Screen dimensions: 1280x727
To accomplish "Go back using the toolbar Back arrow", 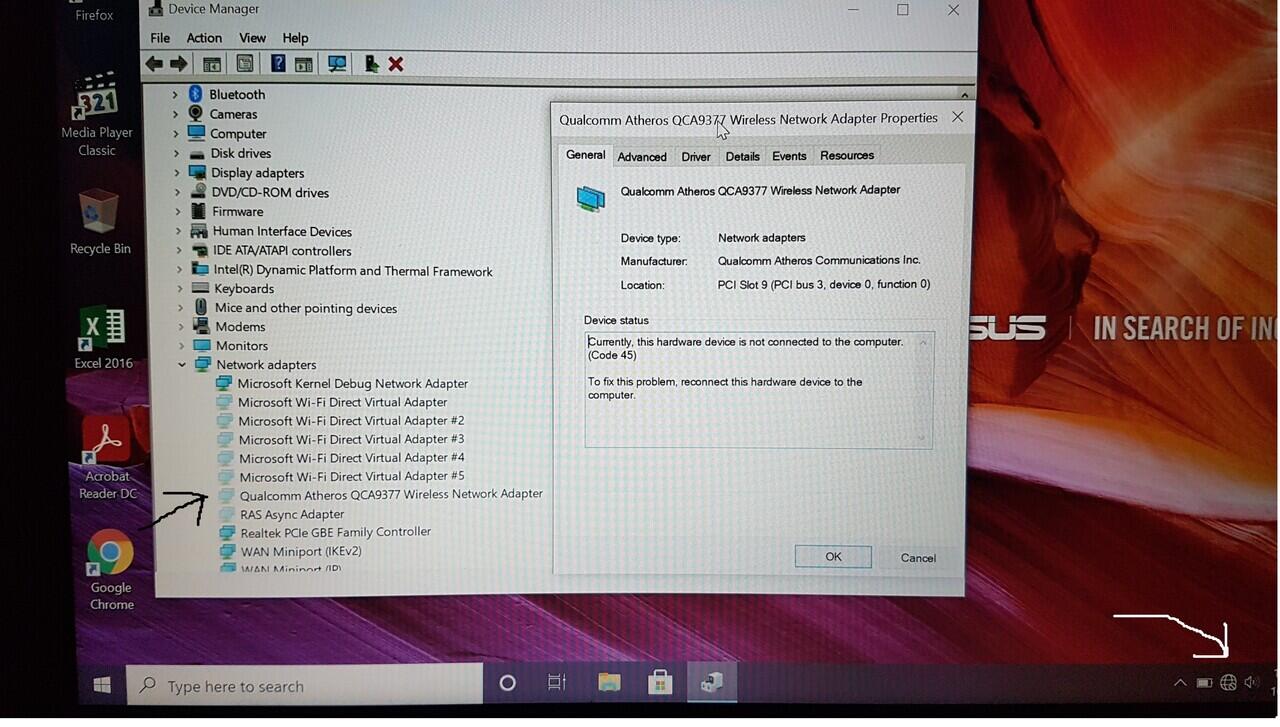I will [x=154, y=64].
